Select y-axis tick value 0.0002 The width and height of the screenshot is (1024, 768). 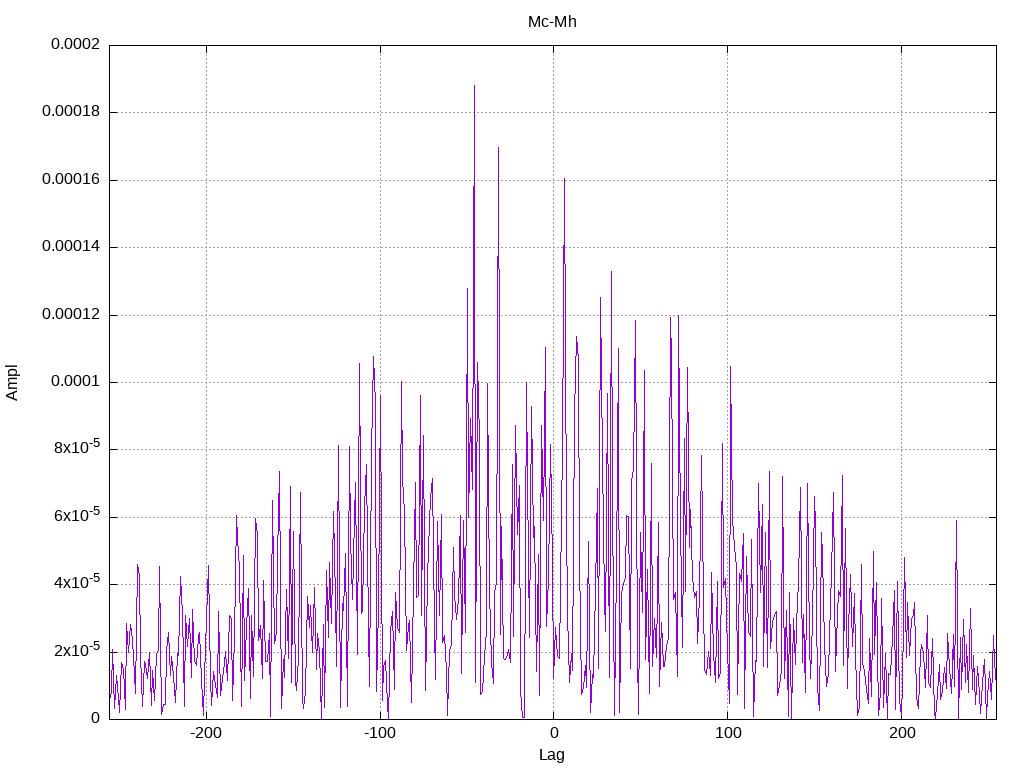point(76,44)
